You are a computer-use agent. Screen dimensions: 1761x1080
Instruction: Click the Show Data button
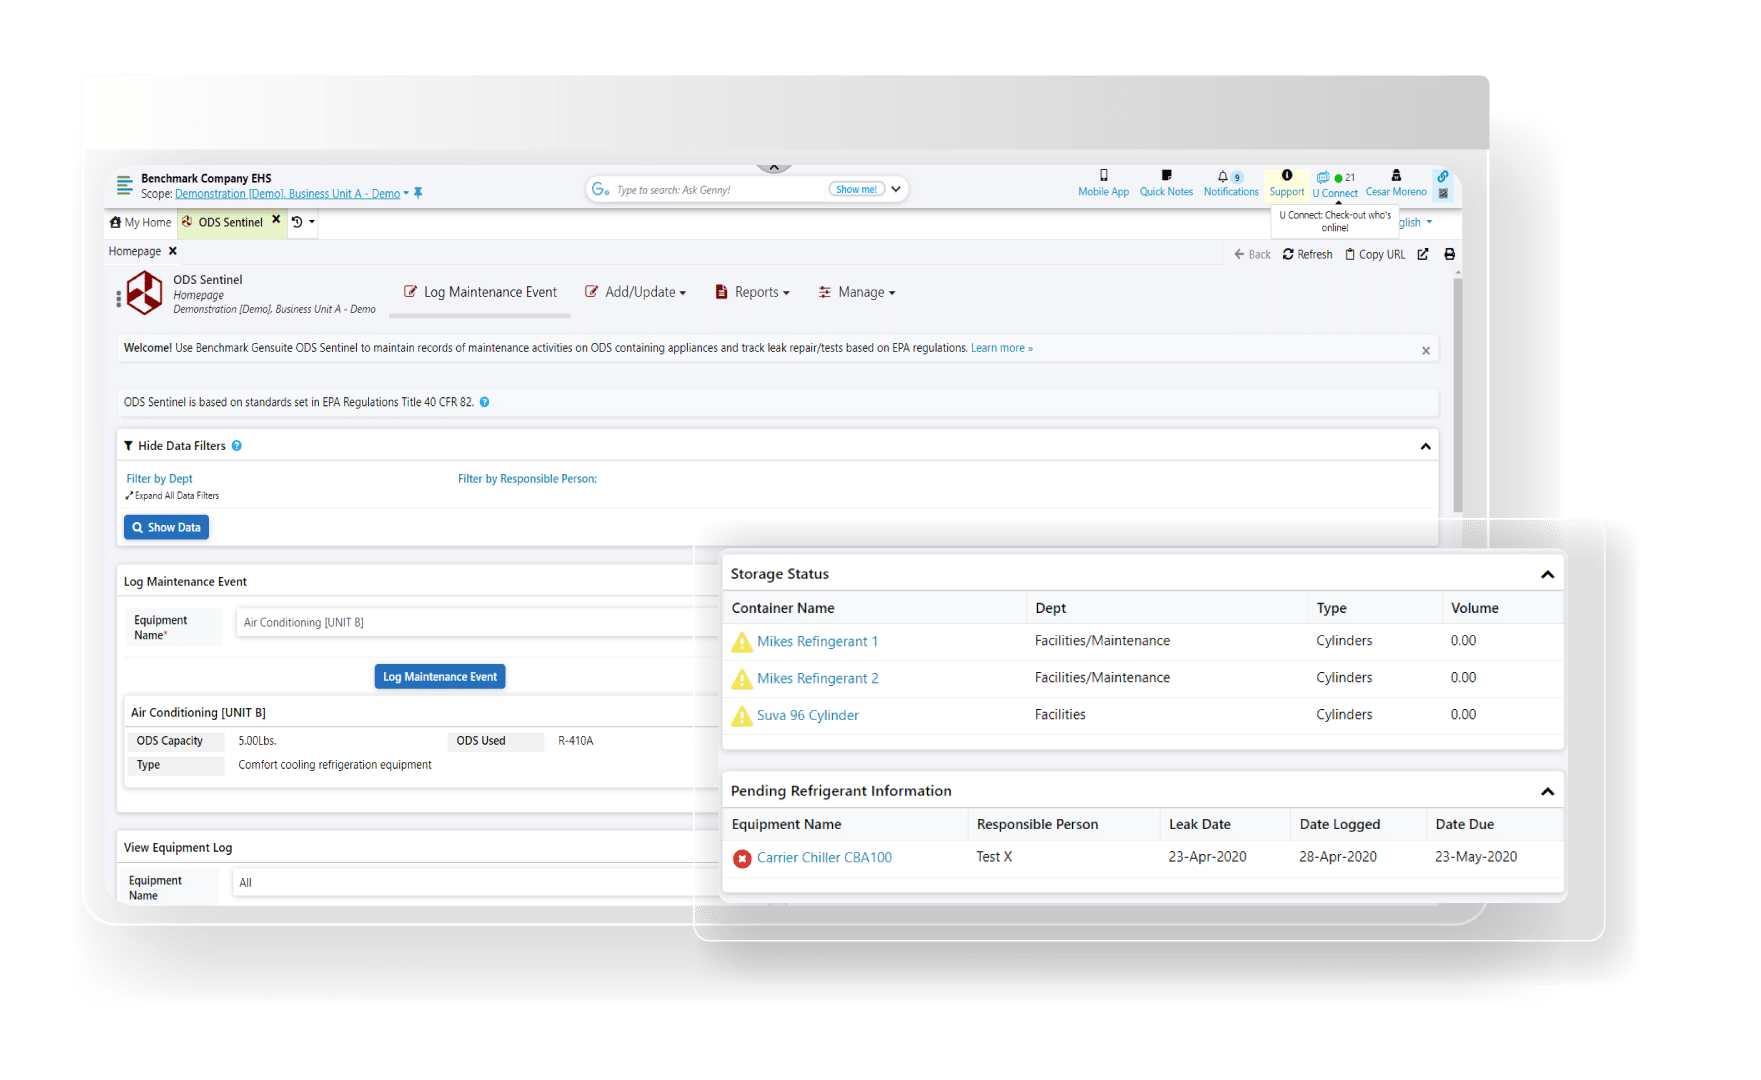coord(166,527)
